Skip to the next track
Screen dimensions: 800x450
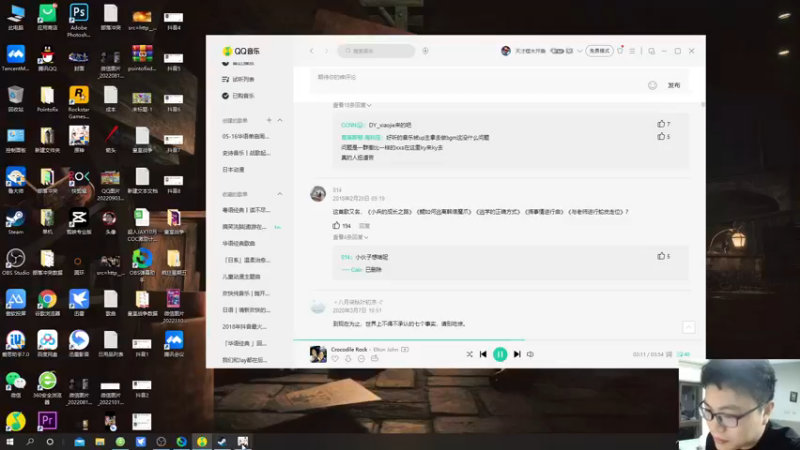[x=517, y=354]
